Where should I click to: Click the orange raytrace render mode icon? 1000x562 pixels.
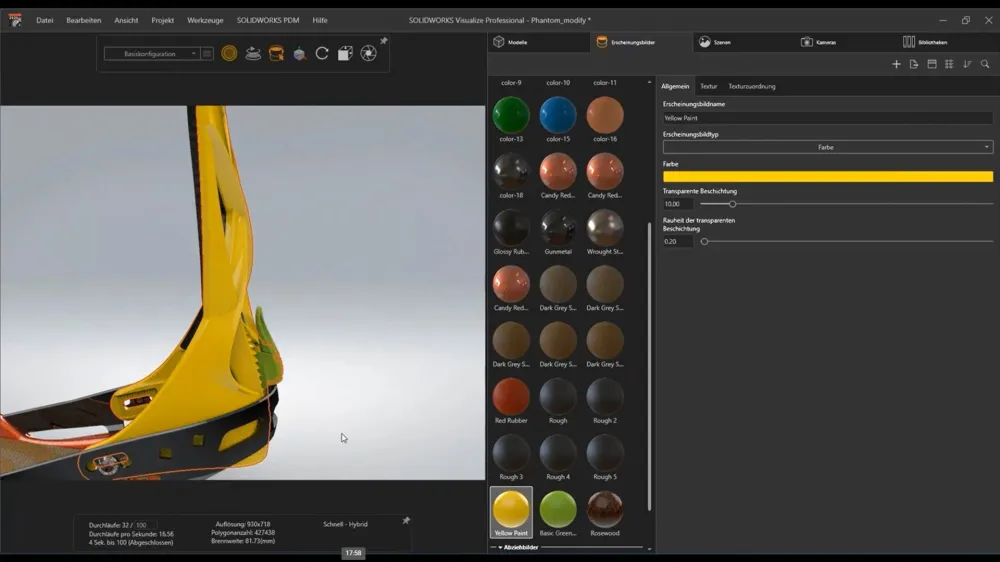coord(229,54)
